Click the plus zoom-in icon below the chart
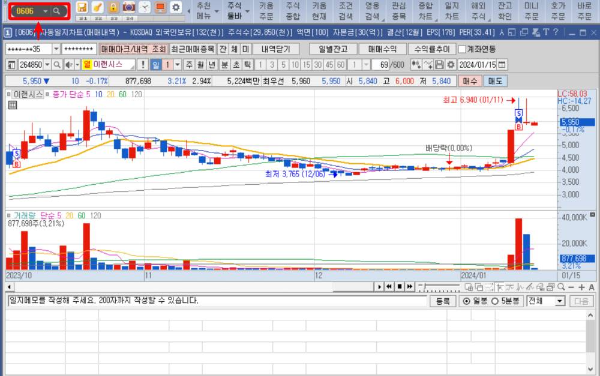The width and height of the screenshot is (600, 376). click(582, 287)
